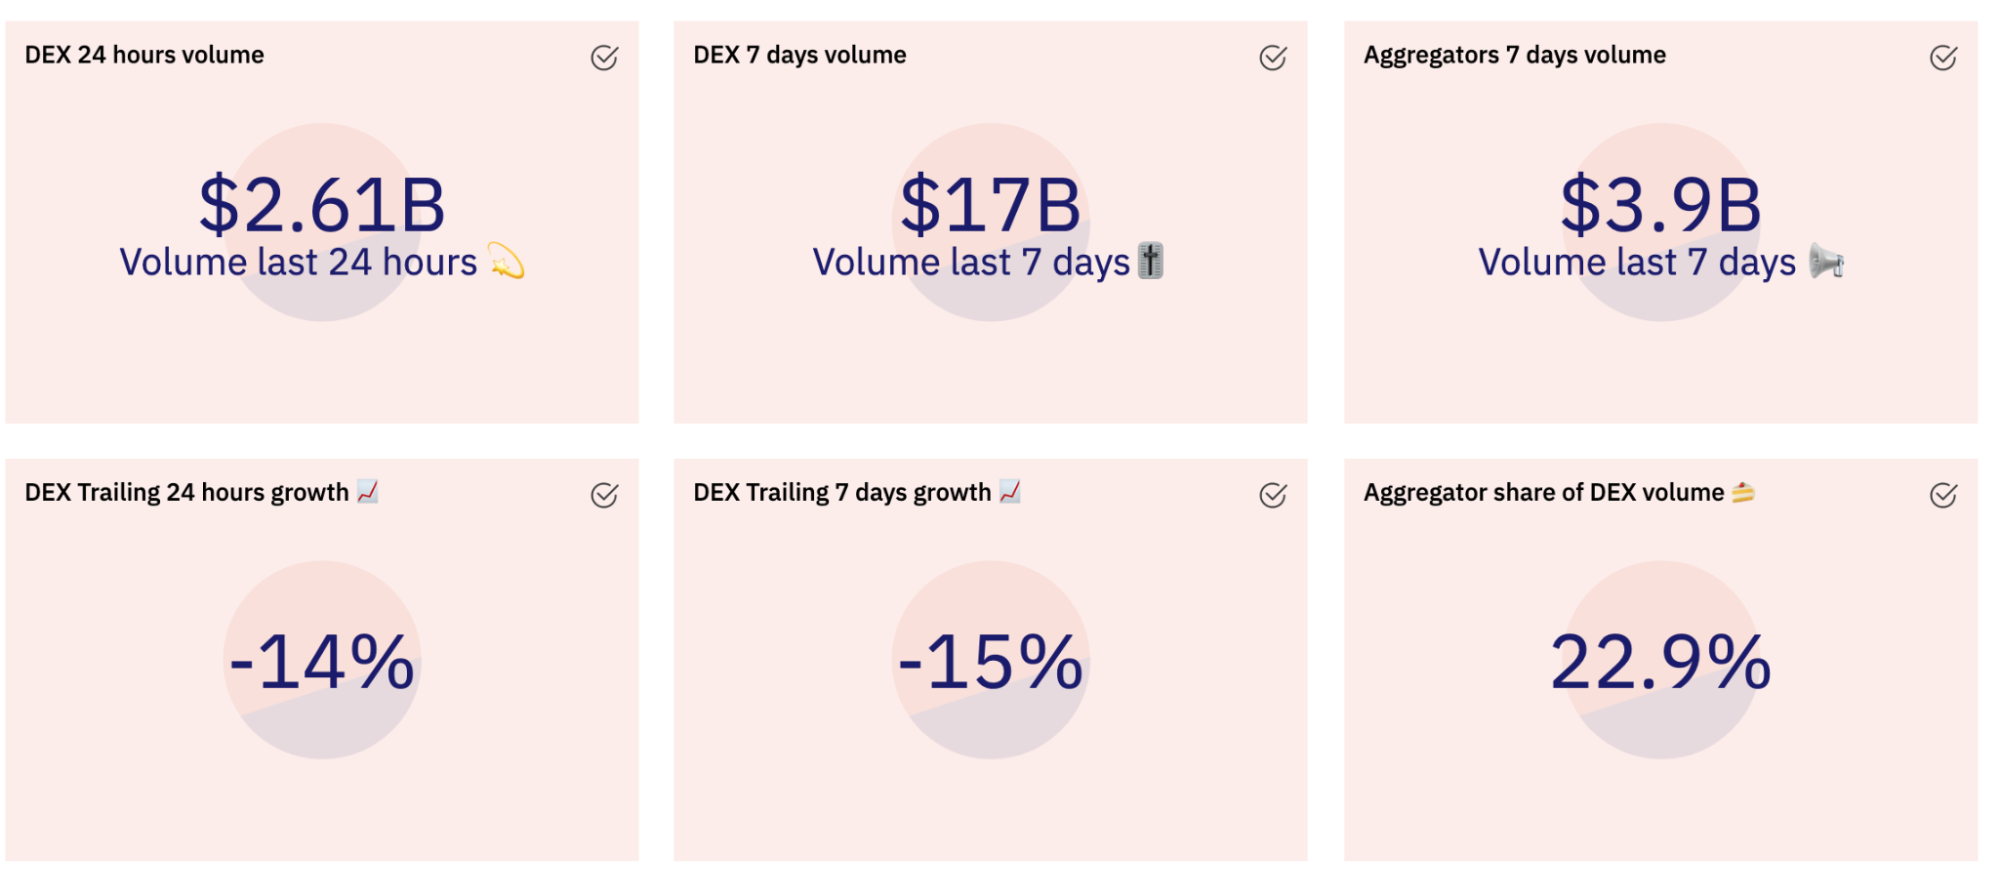Open the Aggregators 7 days volume title
The height and width of the screenshot is (874, 1999).
pyautogui.click(x=1514, y=55)
